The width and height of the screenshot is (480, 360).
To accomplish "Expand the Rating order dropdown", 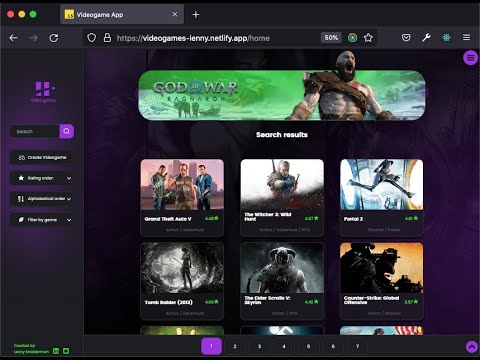I will click(x=42, y=178).
